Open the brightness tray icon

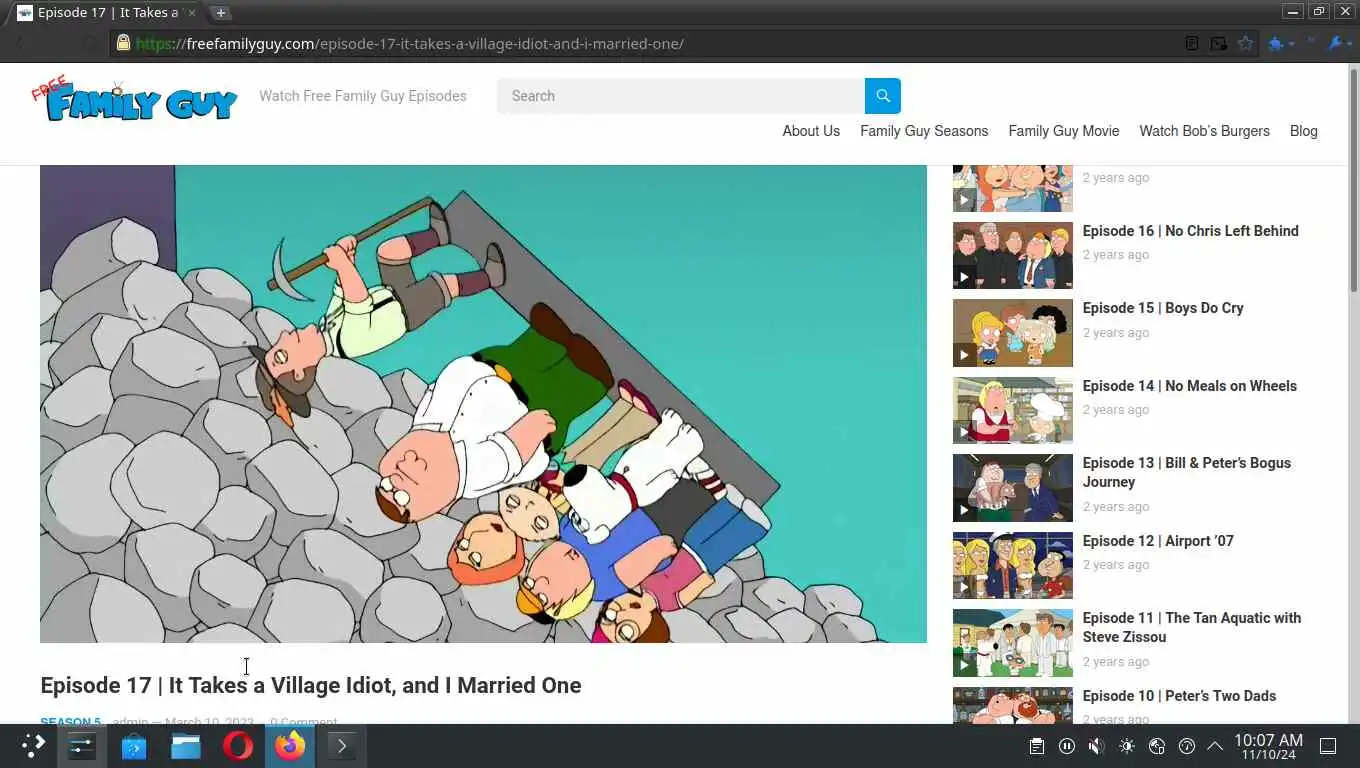[1127, 746]
